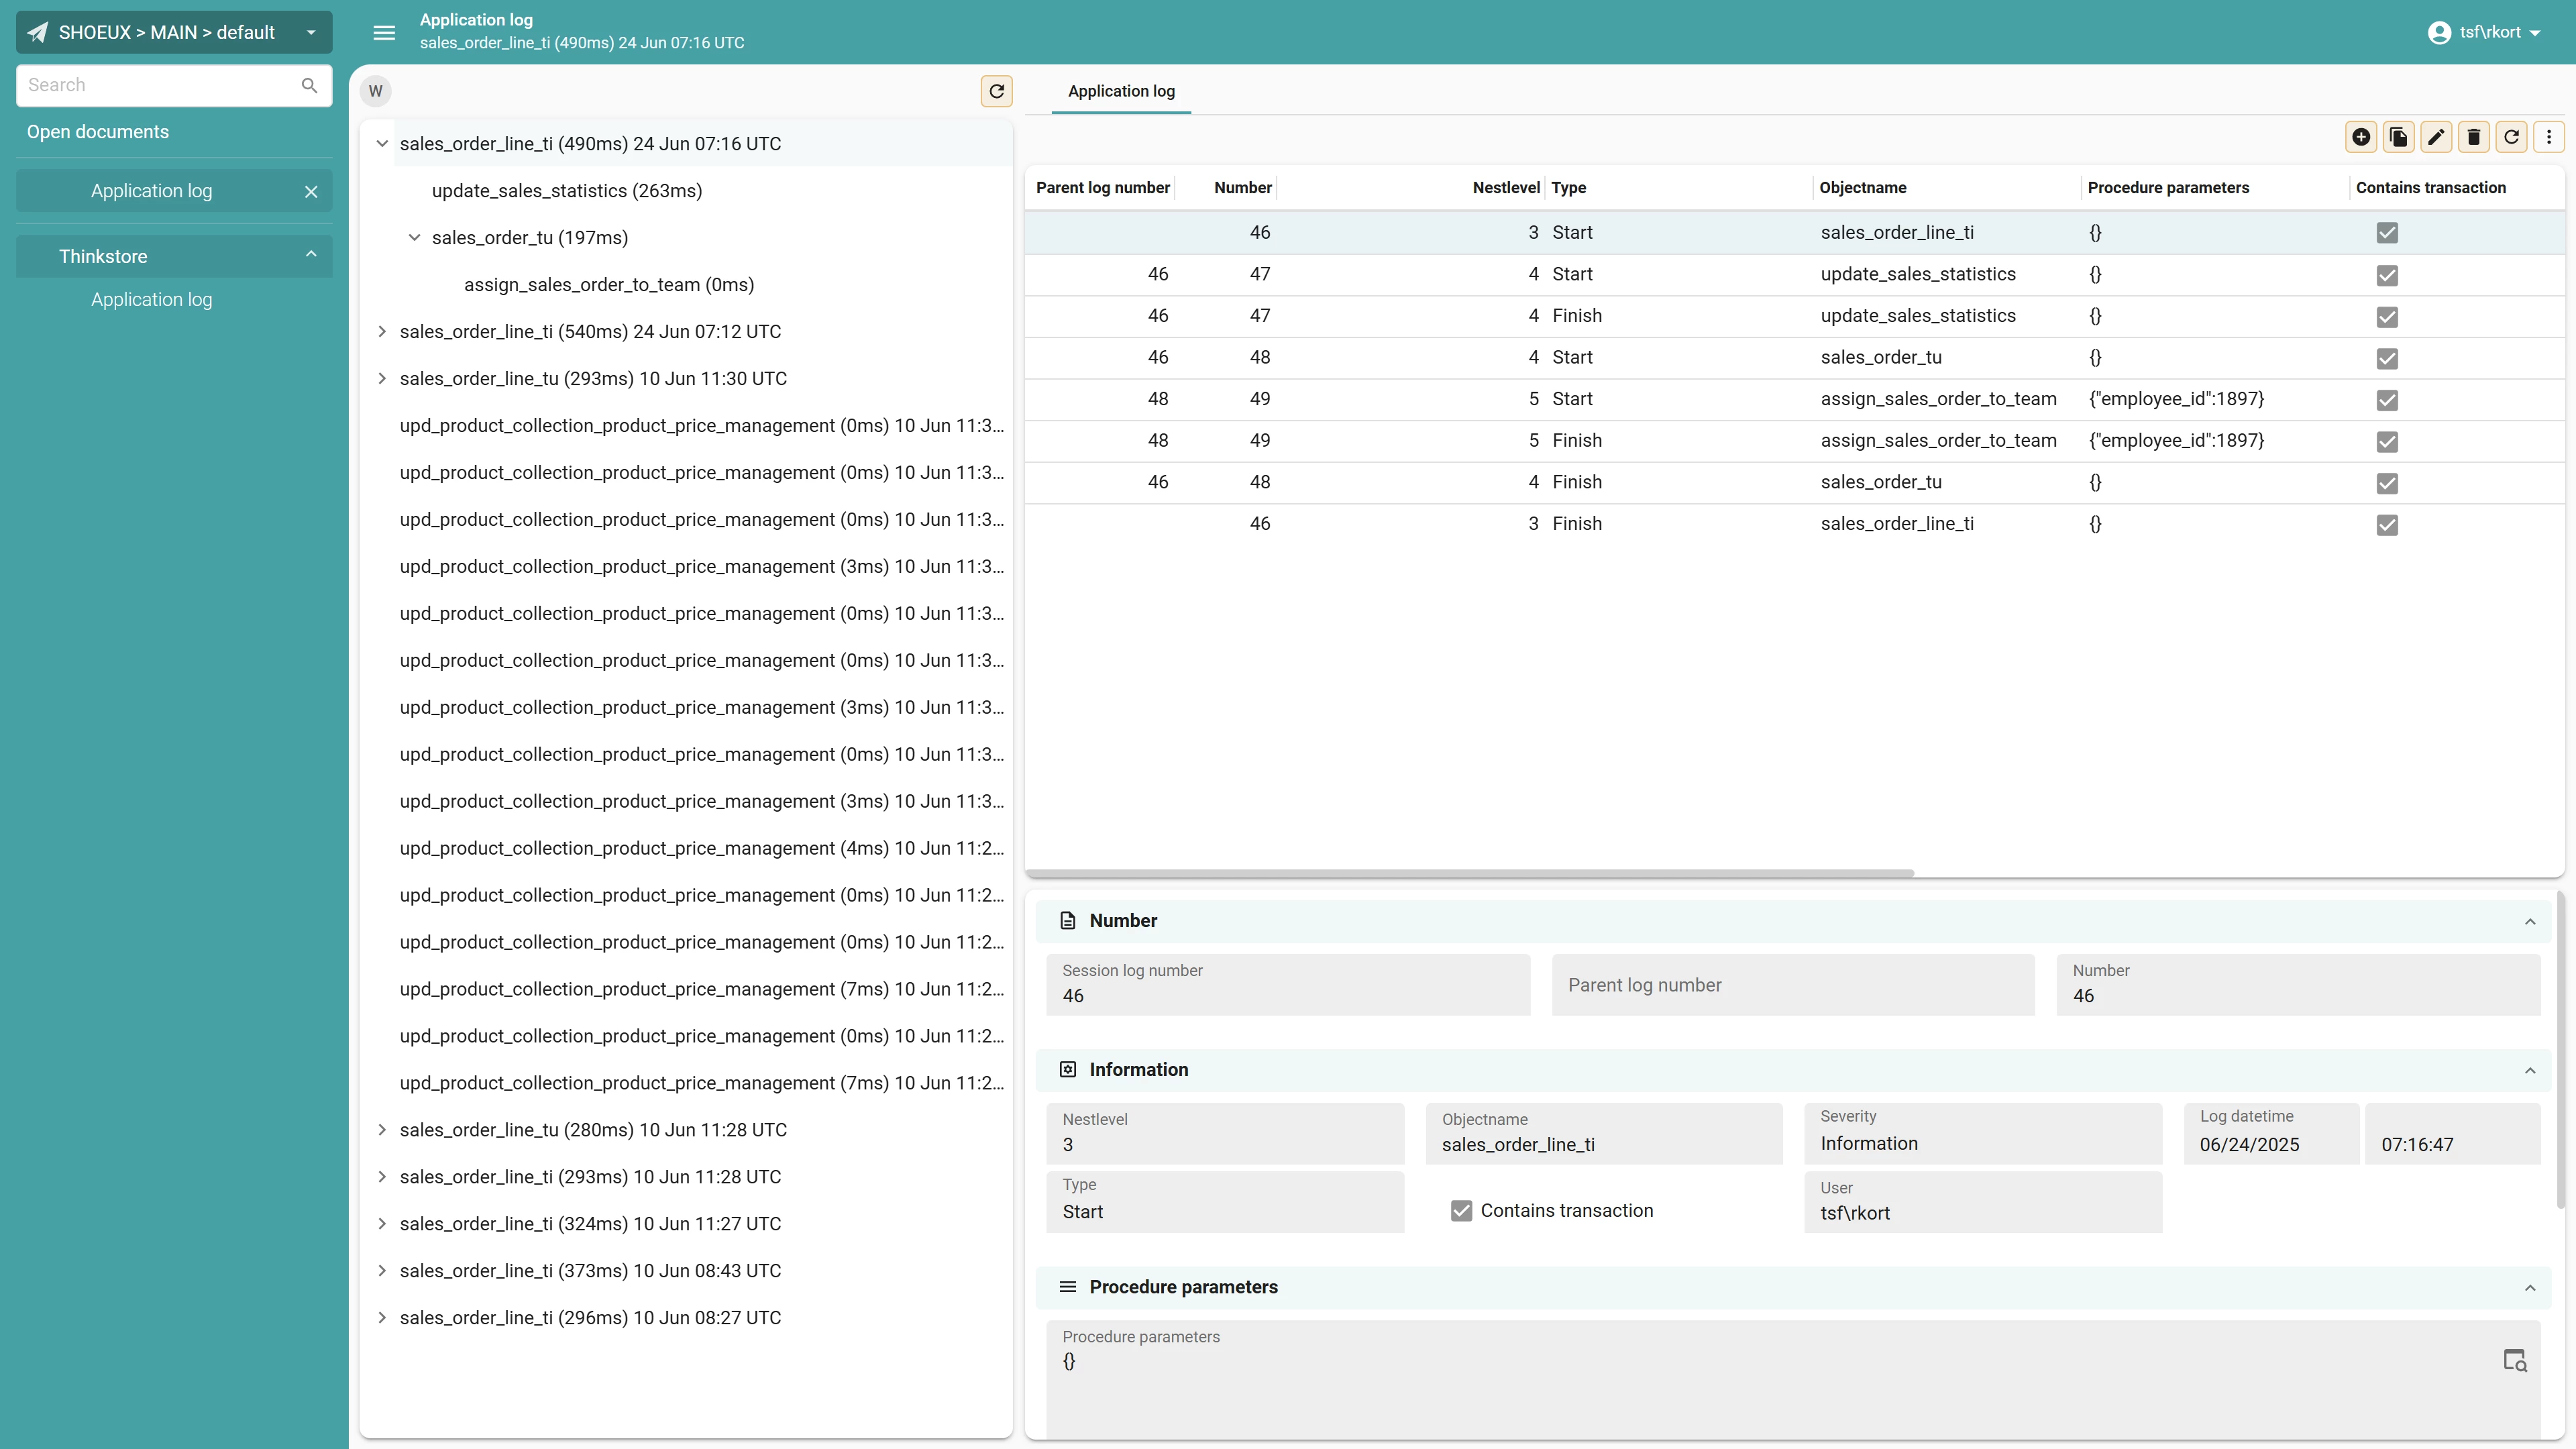Toggle the checkbox for sales_order_tu Finish row
Viewport: 2576px width, 1449px height.
[2387, 483]
